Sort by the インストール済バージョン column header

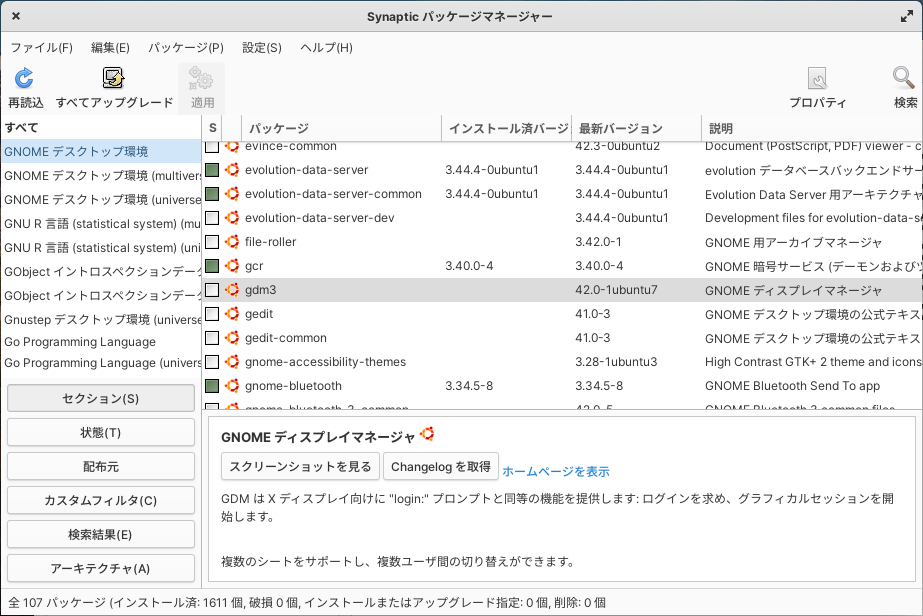[x=507, y=128]
